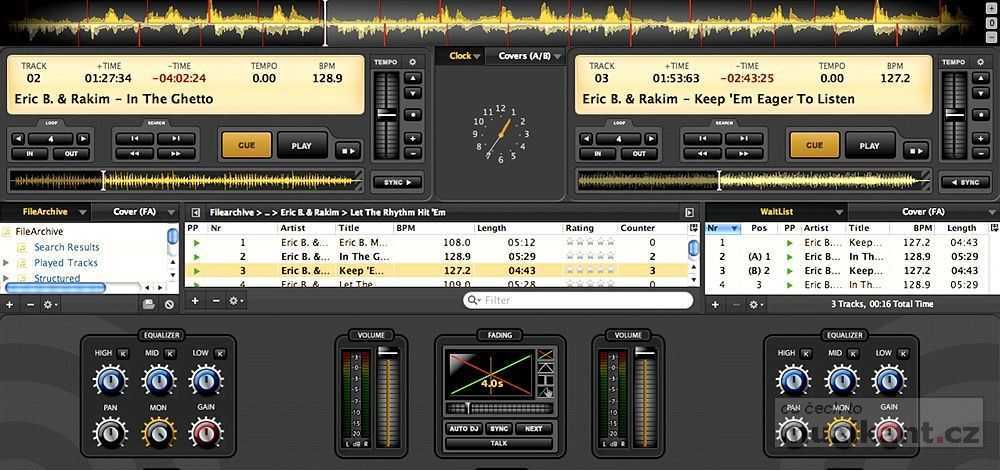Add item to FileArchive with plus icon
This screenshot has width=1000, height=470.
10,304
